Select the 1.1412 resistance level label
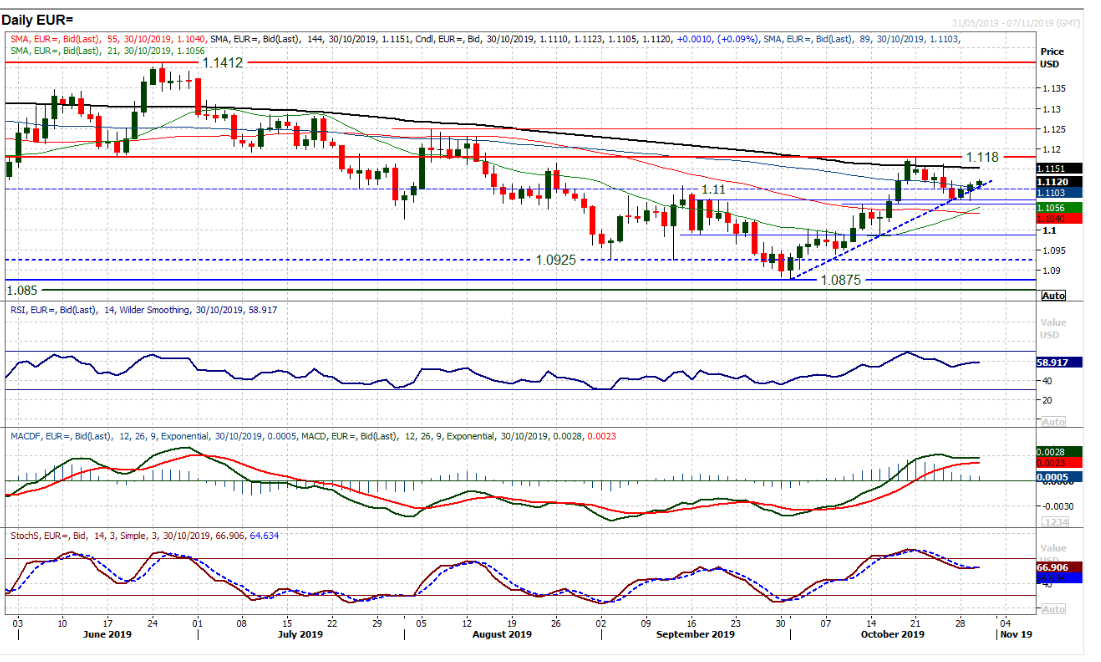The width and height of the screenshot is (1101, 662). 223,62
